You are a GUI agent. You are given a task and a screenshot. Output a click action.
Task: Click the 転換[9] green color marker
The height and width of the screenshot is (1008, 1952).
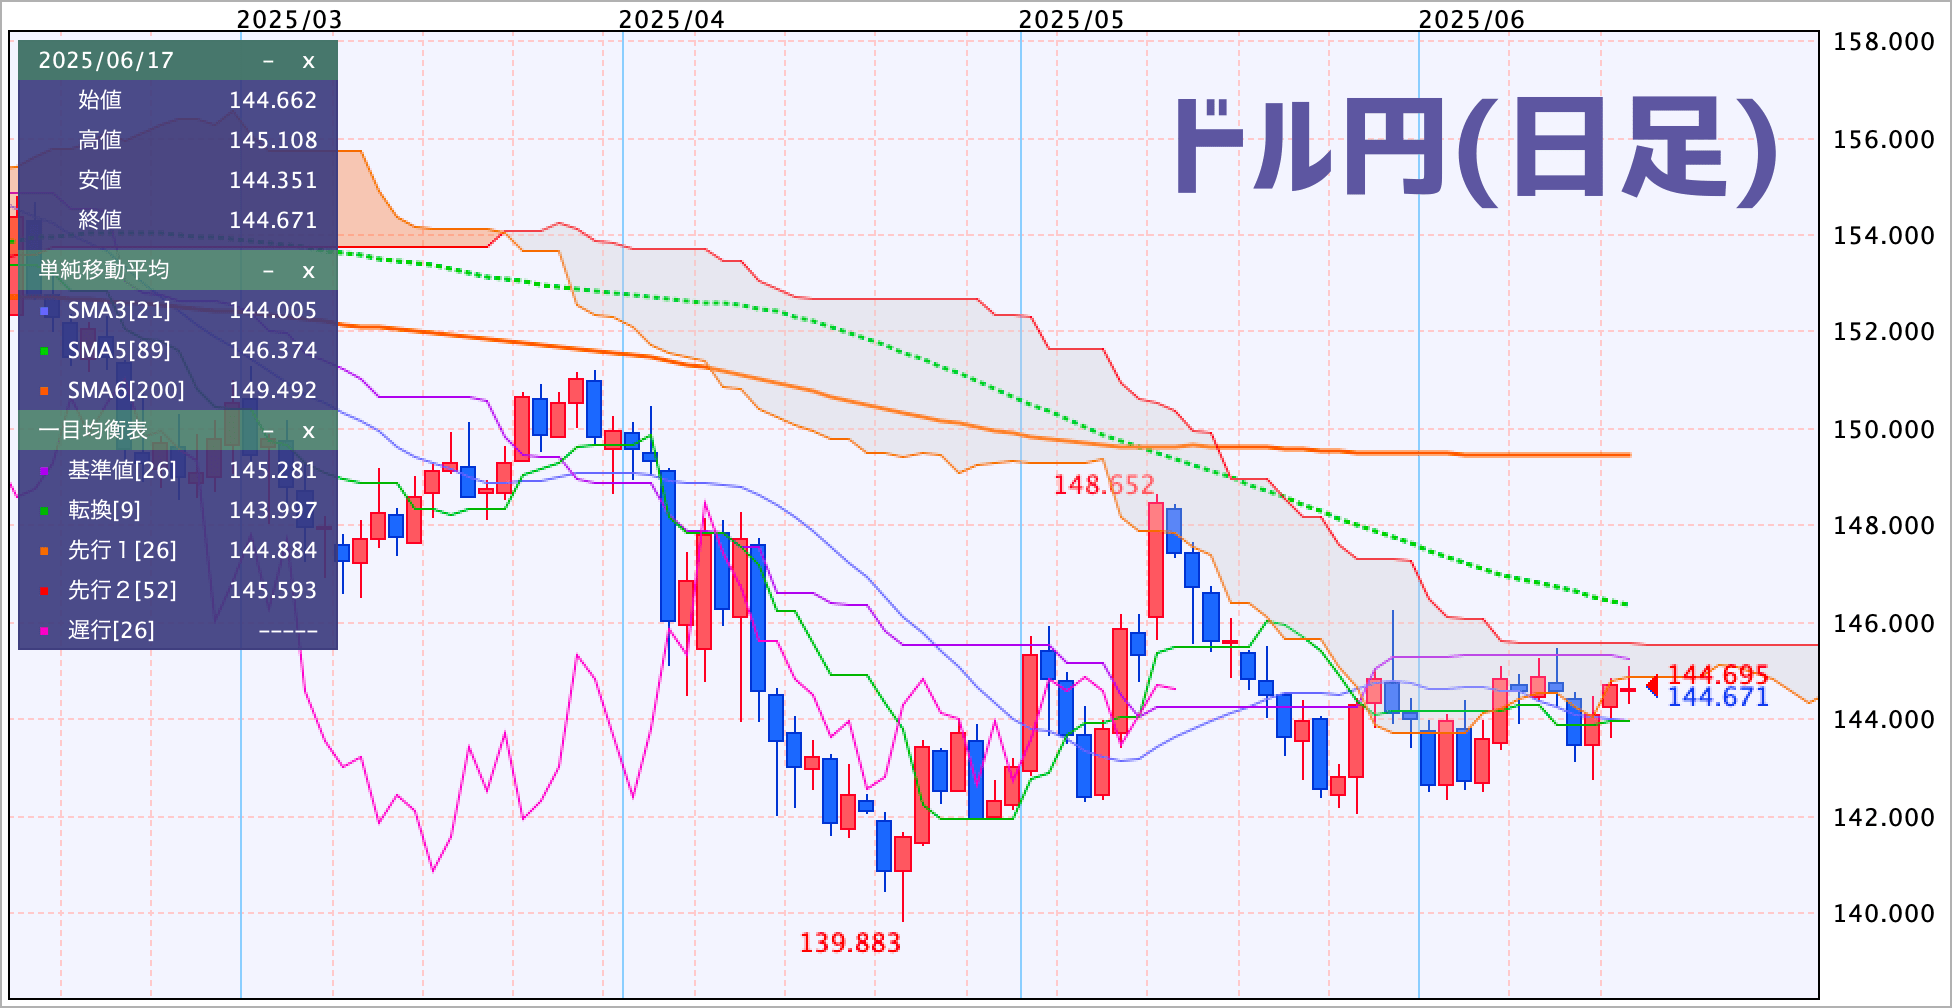point(44,512)
